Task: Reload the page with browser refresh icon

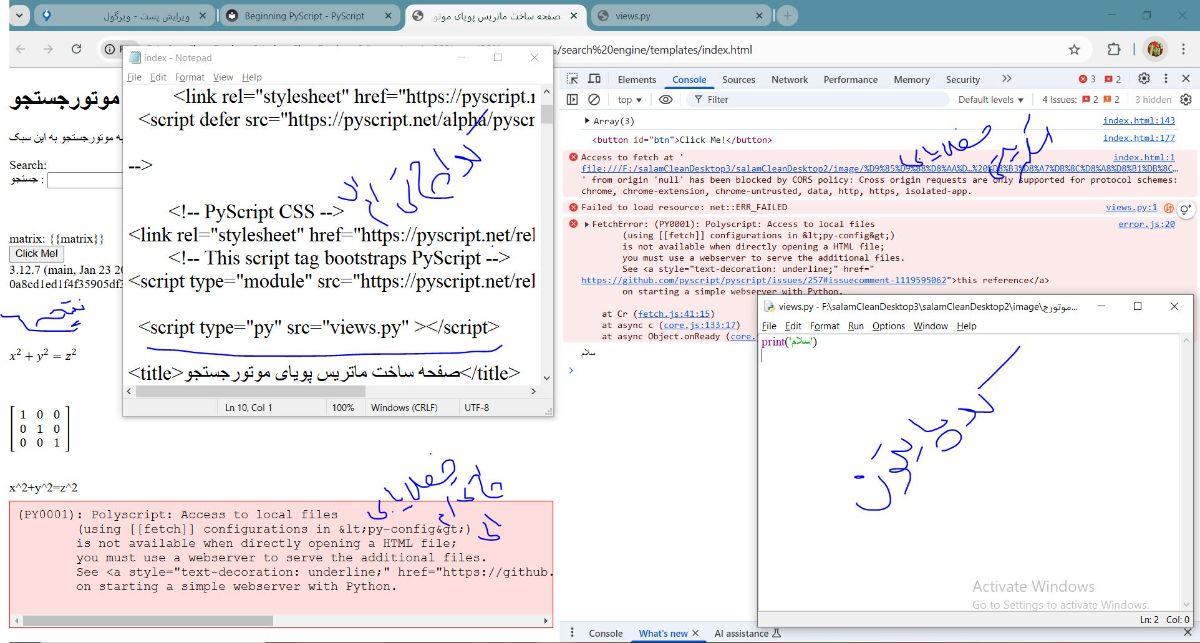Action: (76, 49)
